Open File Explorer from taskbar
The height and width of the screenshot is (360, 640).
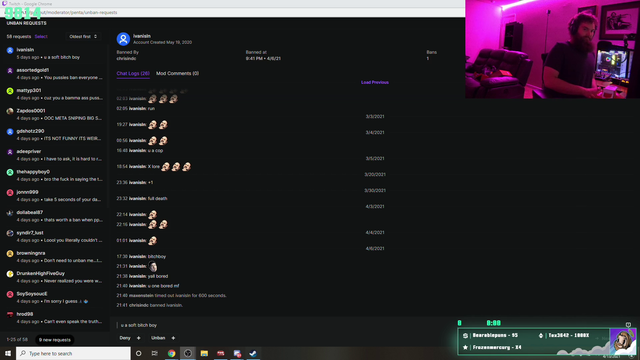pyautogui.click(x=204, y=353)
